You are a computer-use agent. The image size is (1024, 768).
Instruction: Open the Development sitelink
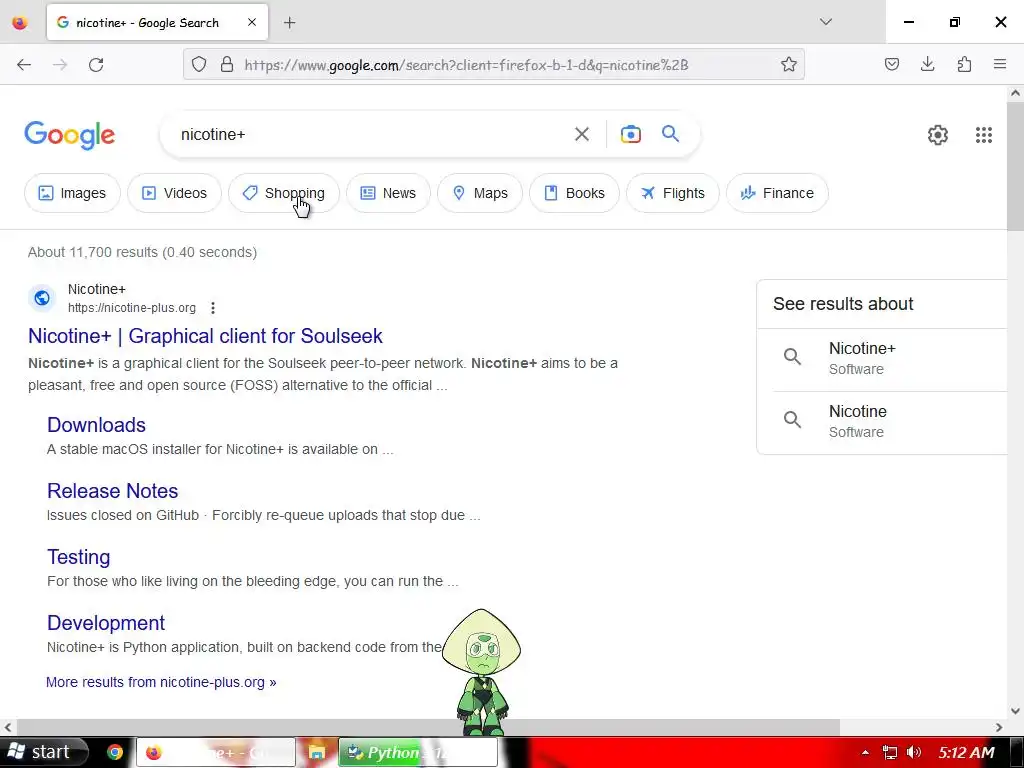click(106, 623)
